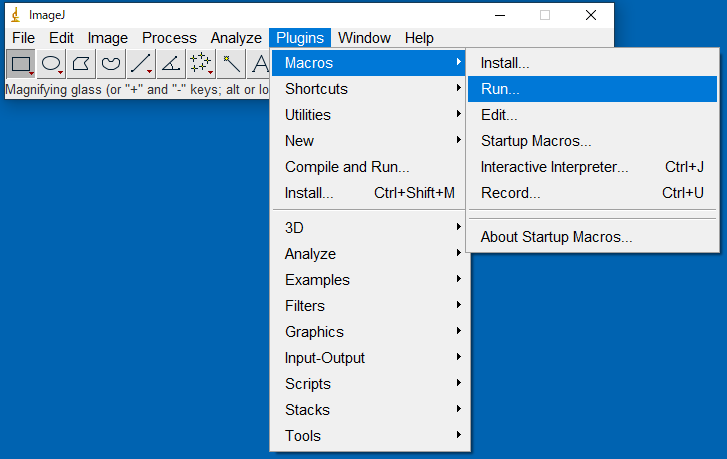Click the ImageJ microscope title icon

pos(16,15)
